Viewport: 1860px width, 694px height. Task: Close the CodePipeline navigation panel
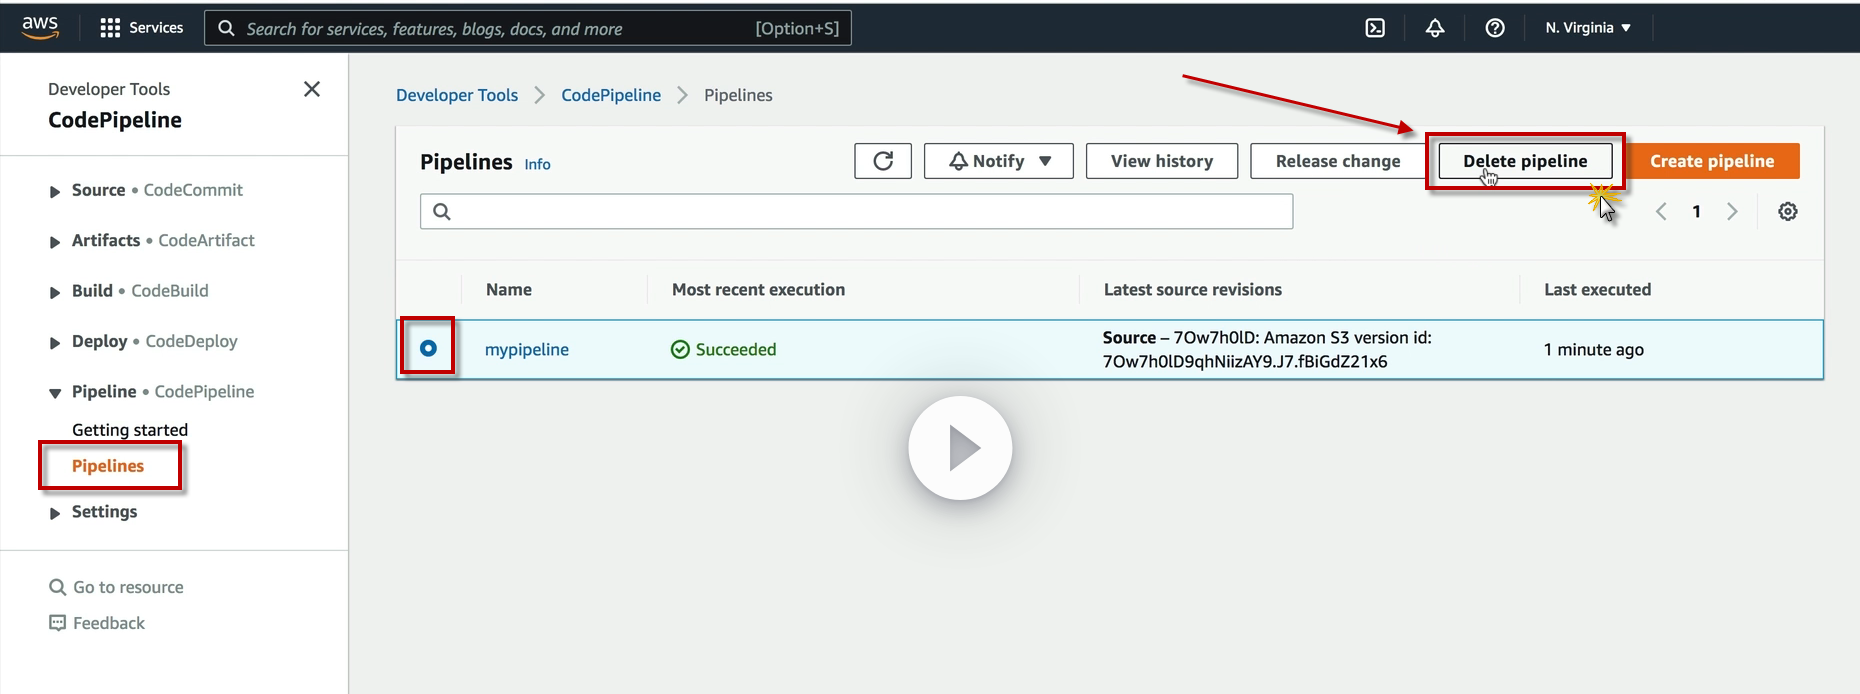pos(312,89)
